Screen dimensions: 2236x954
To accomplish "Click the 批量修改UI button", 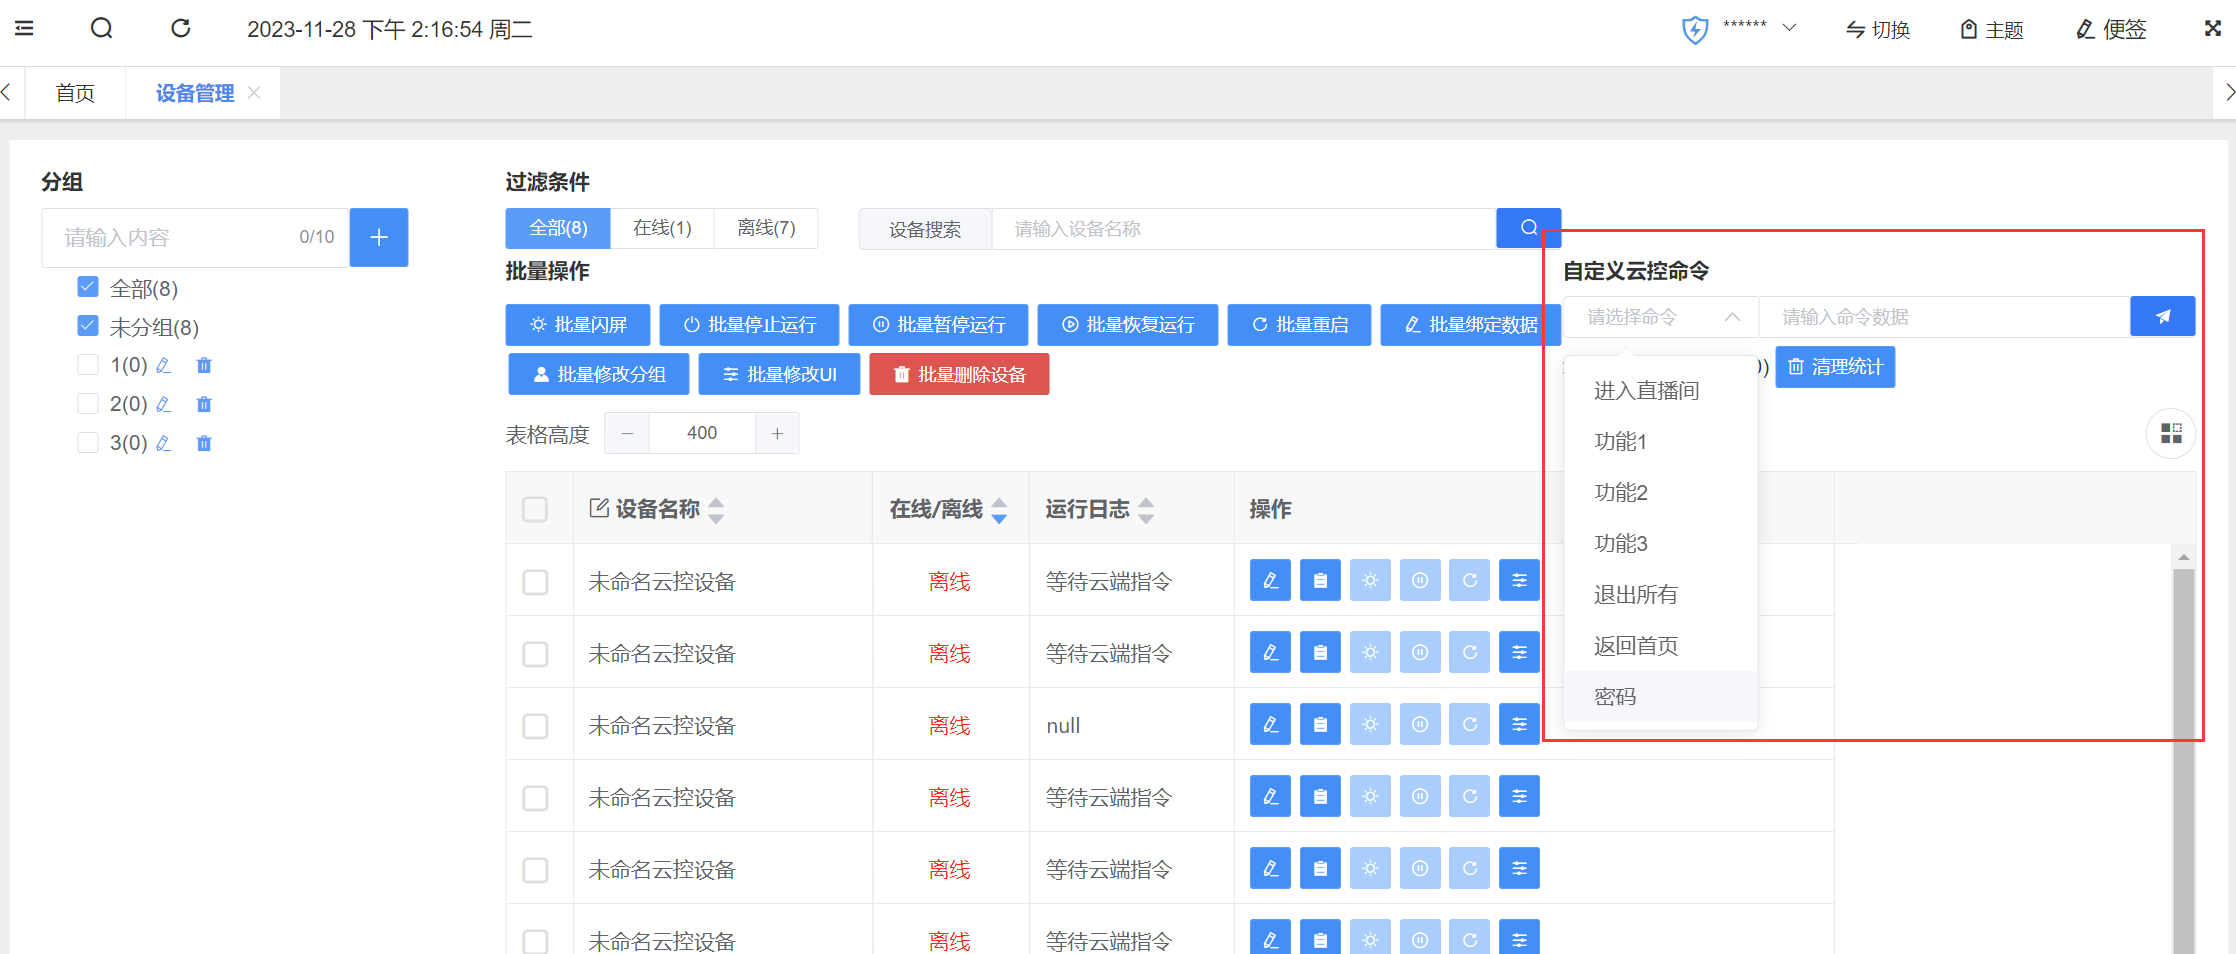I will 779,374.
